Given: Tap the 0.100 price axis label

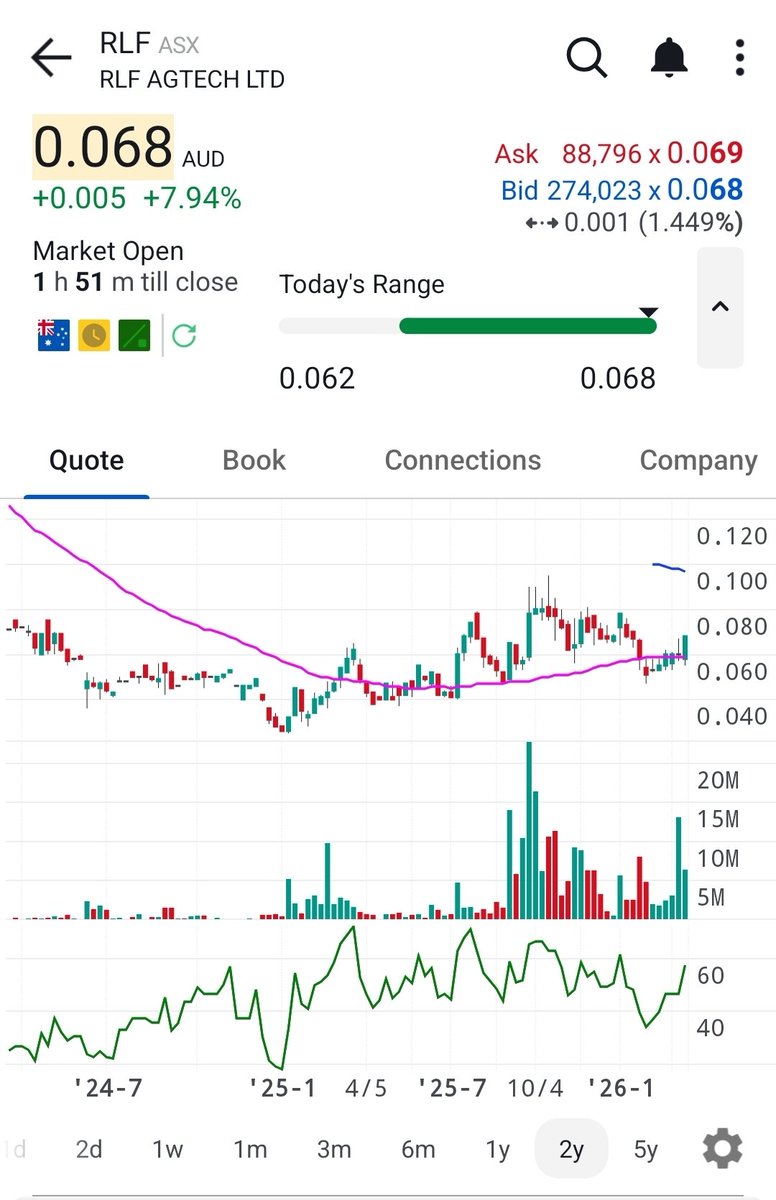Looking at the screenshot, I should coord(732,582).
